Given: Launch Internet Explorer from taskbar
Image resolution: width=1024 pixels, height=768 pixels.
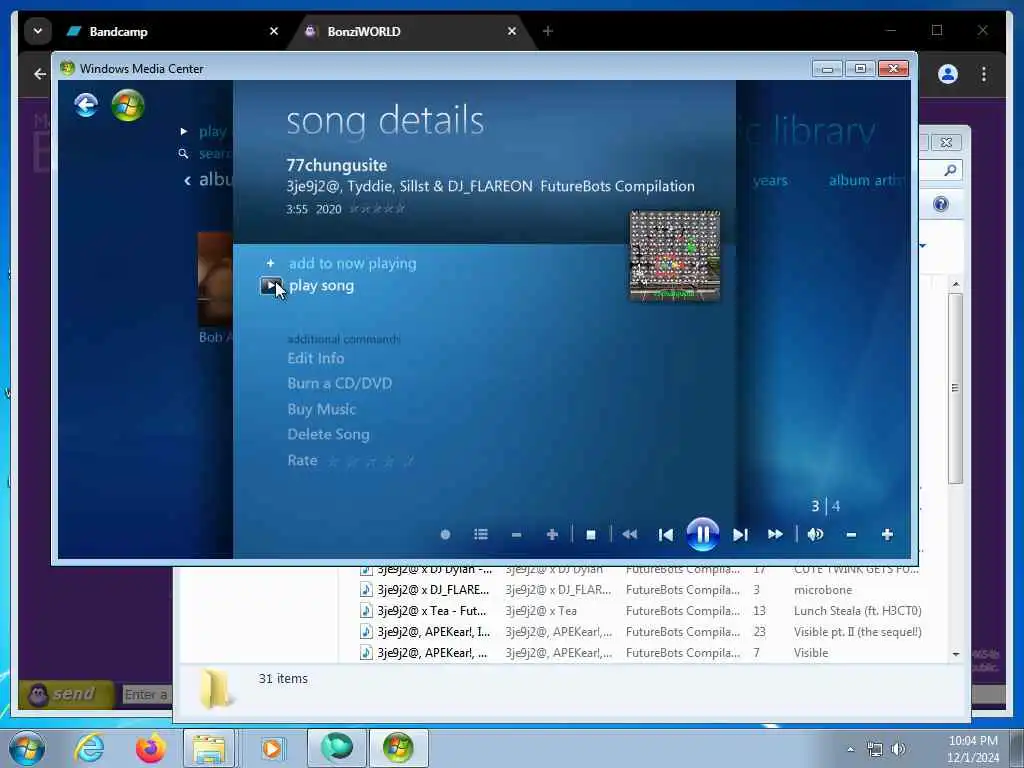Looking at the screenshot, I should [89, 748].
